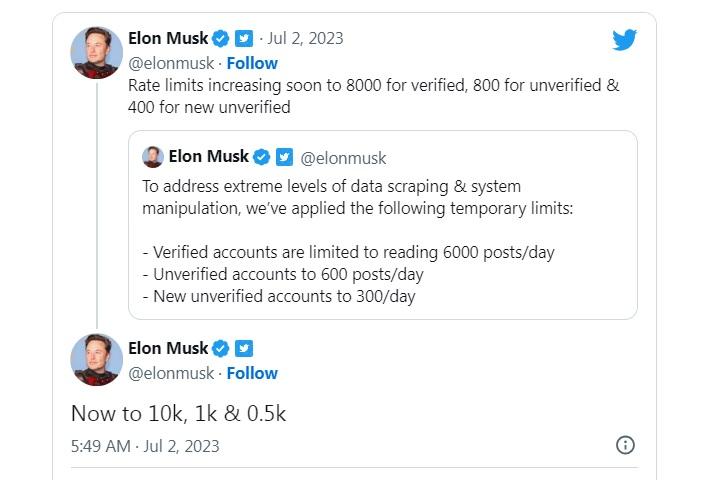The height and width of the screenshot is (480, 709).
Task: Follow Elon Musk from the top tweet
Action: pyautogui.click(x=252, y=63)
